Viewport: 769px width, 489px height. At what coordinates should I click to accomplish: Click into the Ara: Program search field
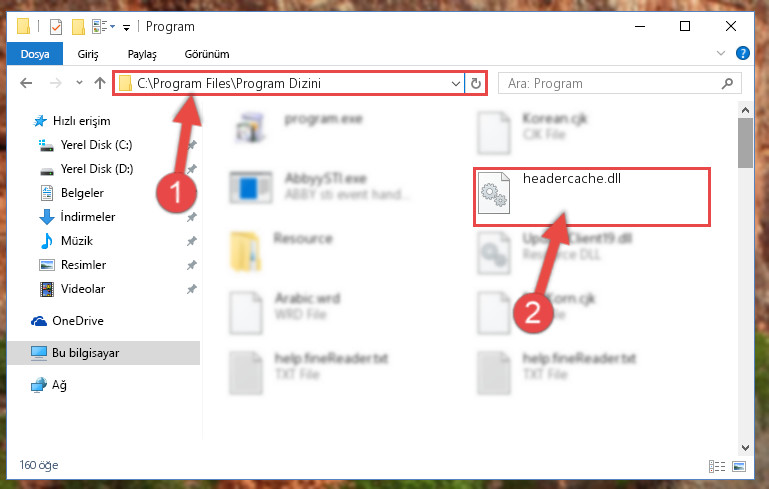(x=611, y=84)
